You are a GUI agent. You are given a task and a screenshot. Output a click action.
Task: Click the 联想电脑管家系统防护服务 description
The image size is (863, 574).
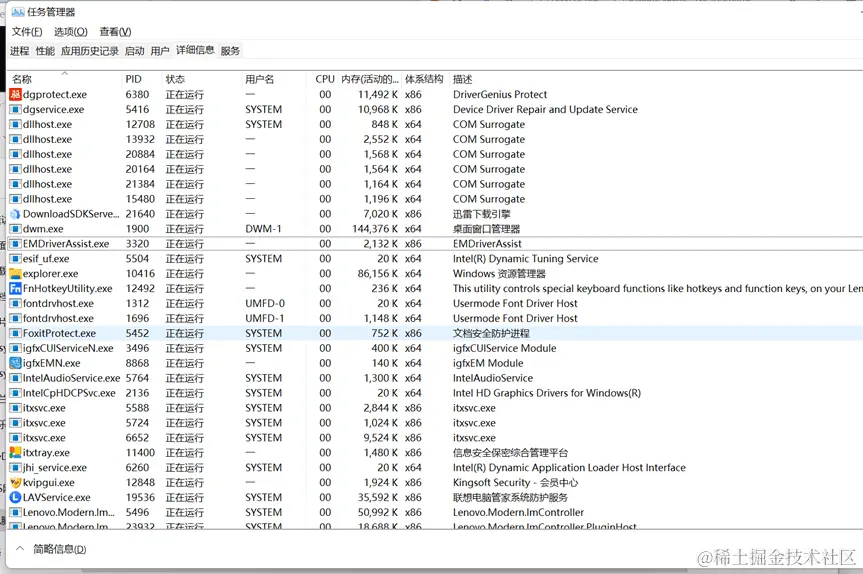[510, 497]
